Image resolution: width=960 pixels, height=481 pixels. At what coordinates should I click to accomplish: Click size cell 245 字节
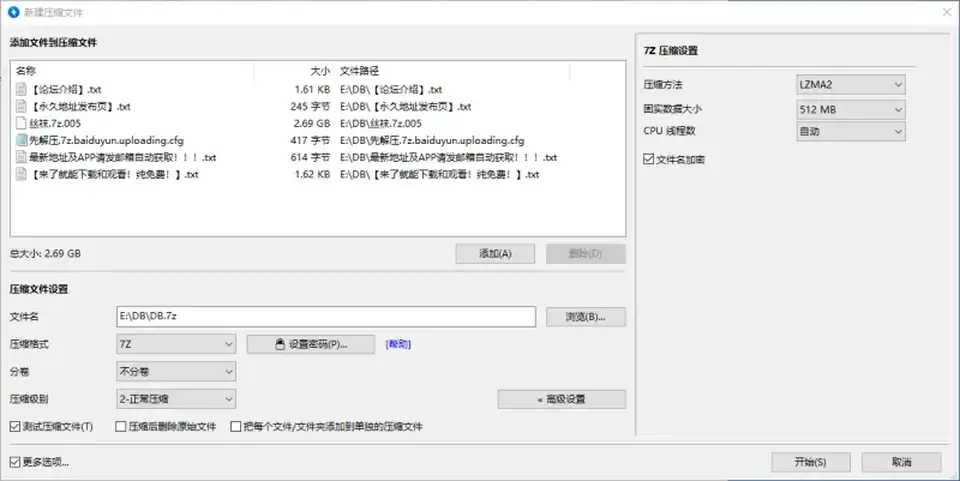coord(310,106)
